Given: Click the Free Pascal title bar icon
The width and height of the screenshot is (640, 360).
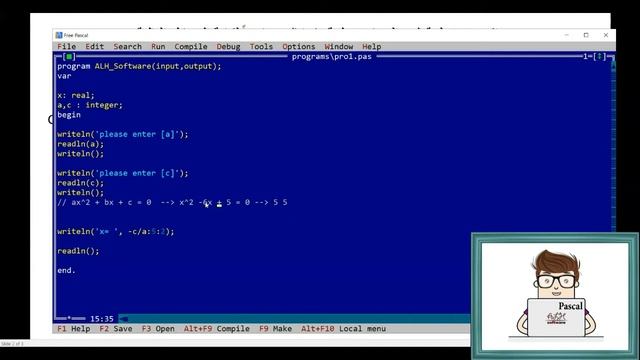Looking at the screenshot, I should tap(59, 35).
